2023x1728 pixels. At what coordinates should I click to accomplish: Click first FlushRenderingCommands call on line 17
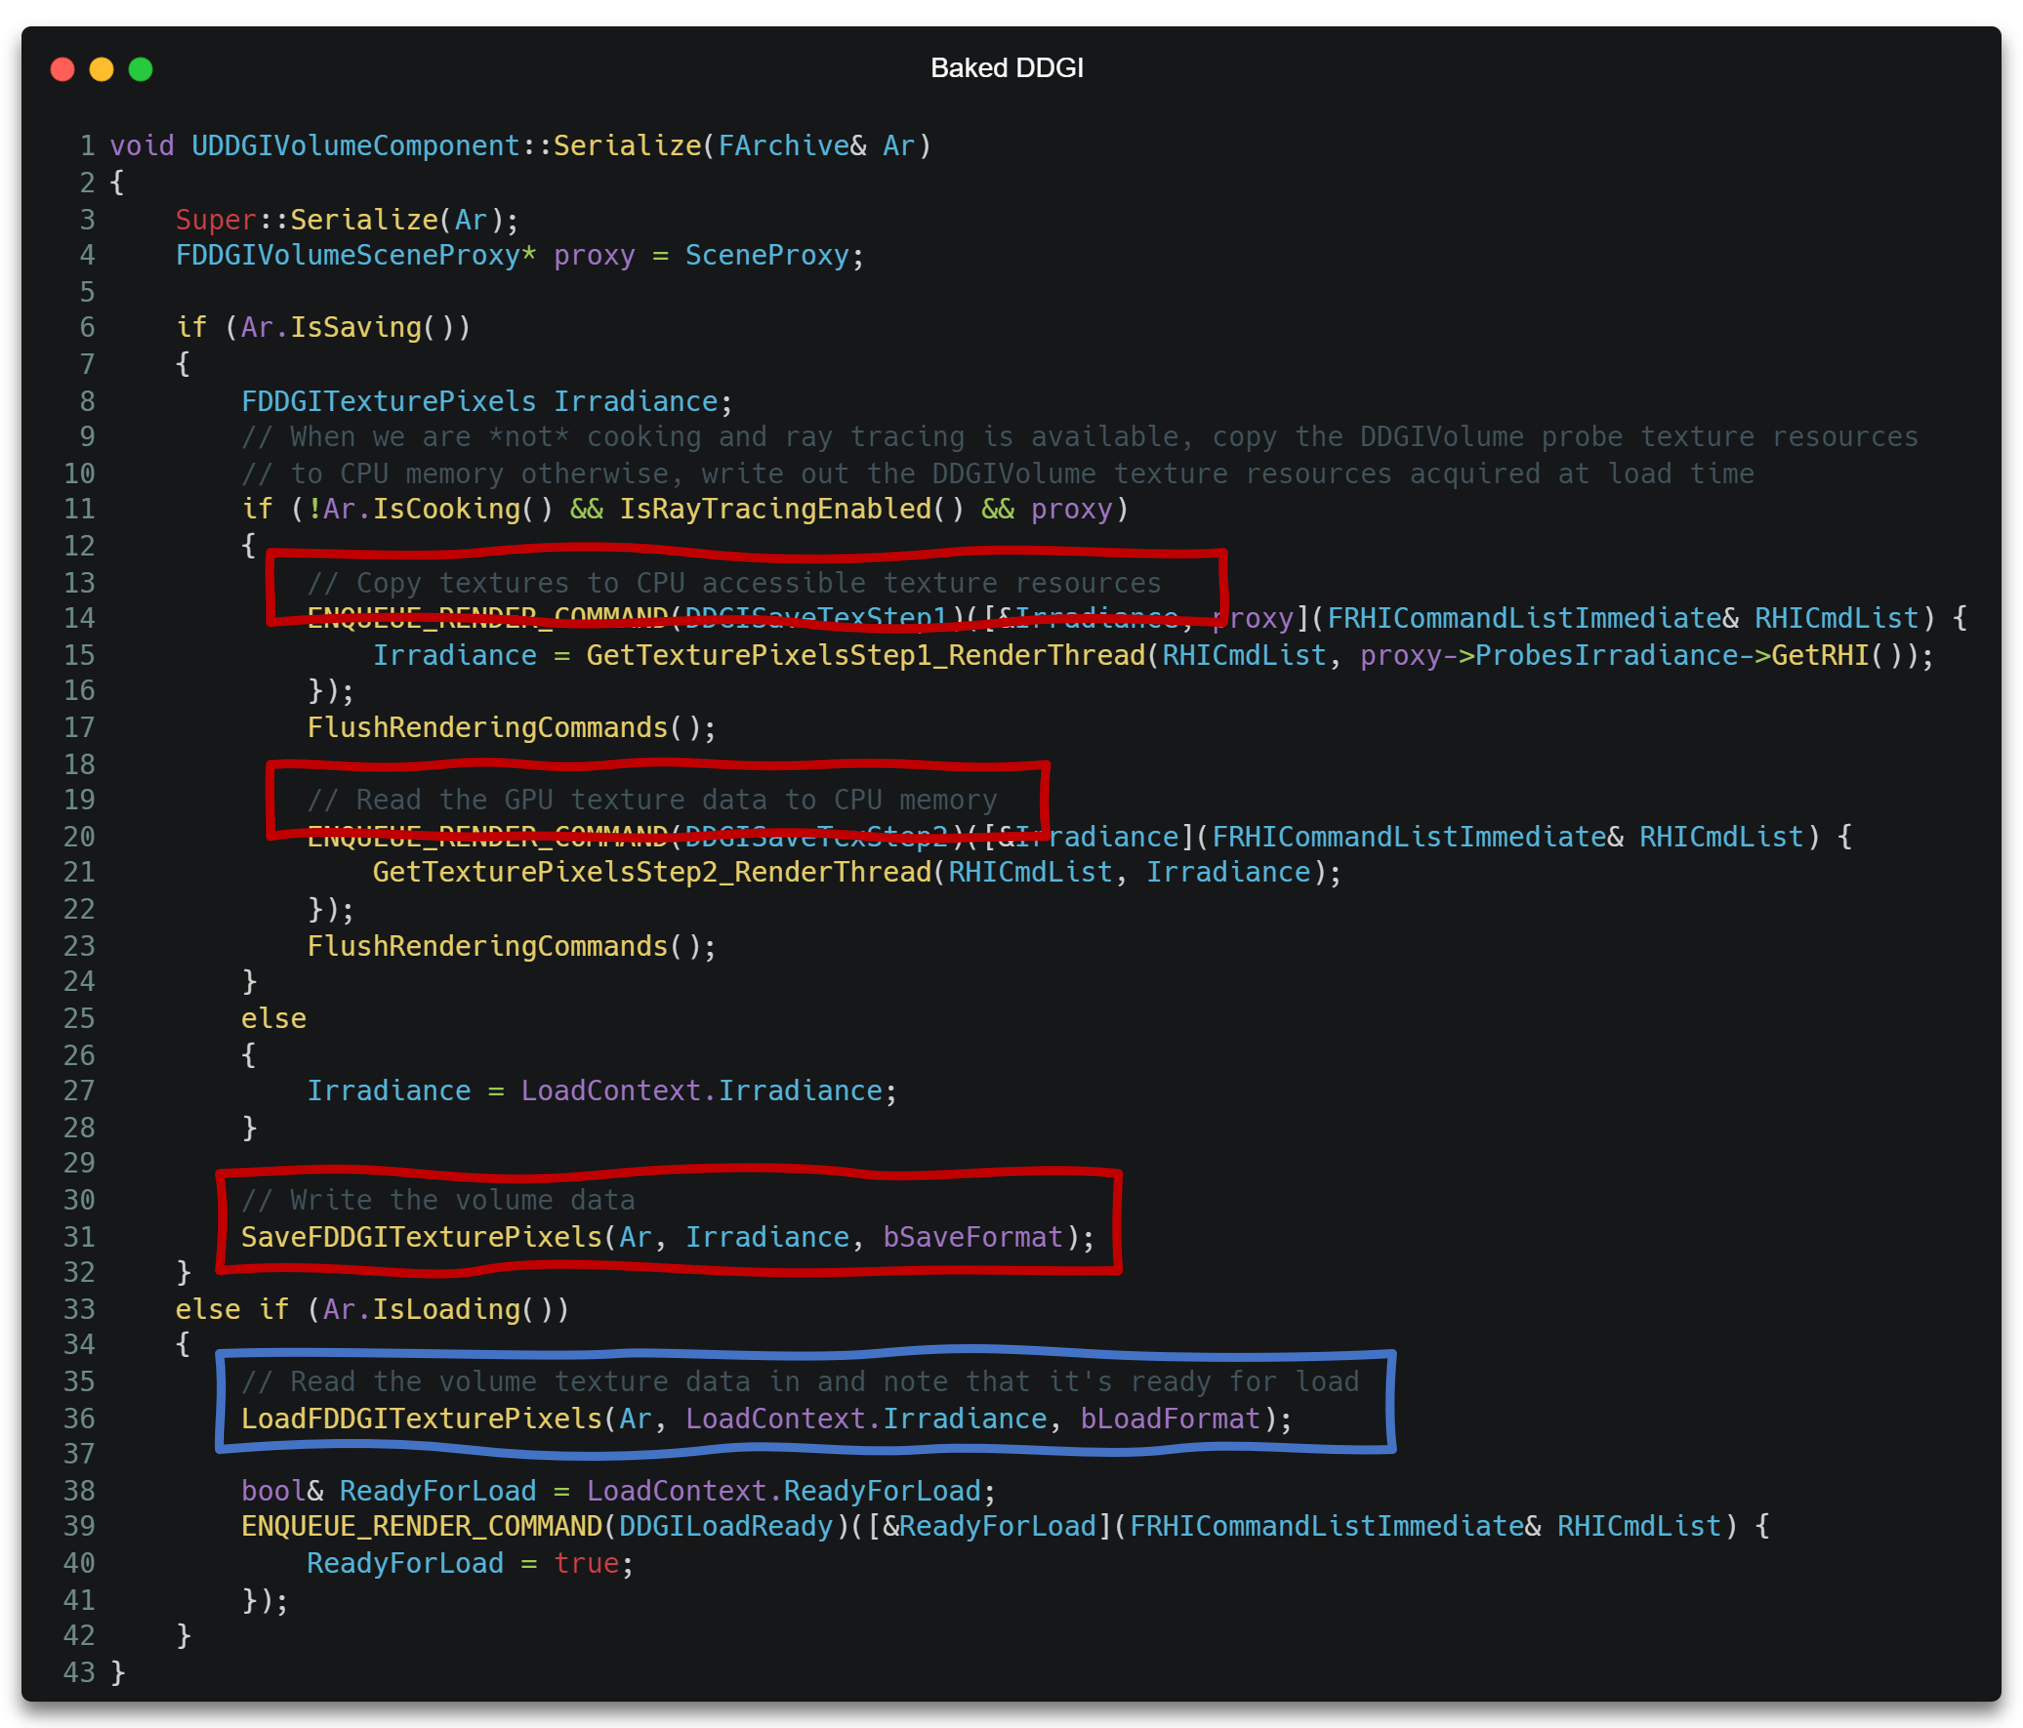[x=487, y=728]
